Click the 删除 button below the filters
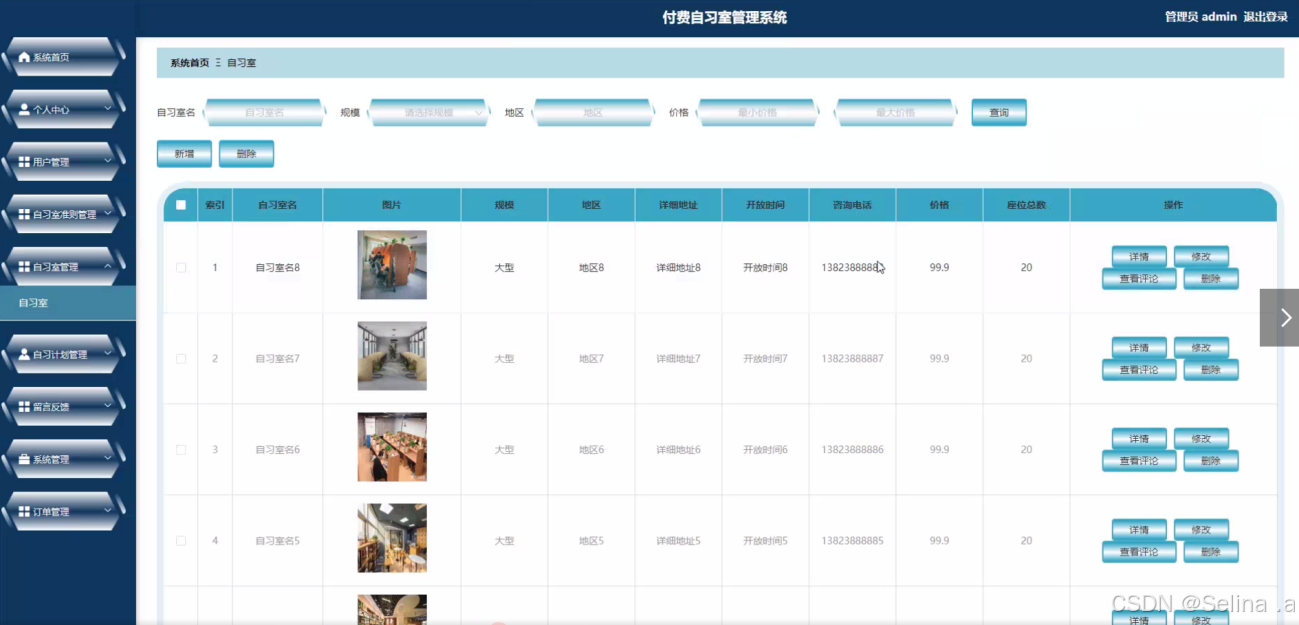The height and width of the screenshot is (625, 1299). [246, 154]
